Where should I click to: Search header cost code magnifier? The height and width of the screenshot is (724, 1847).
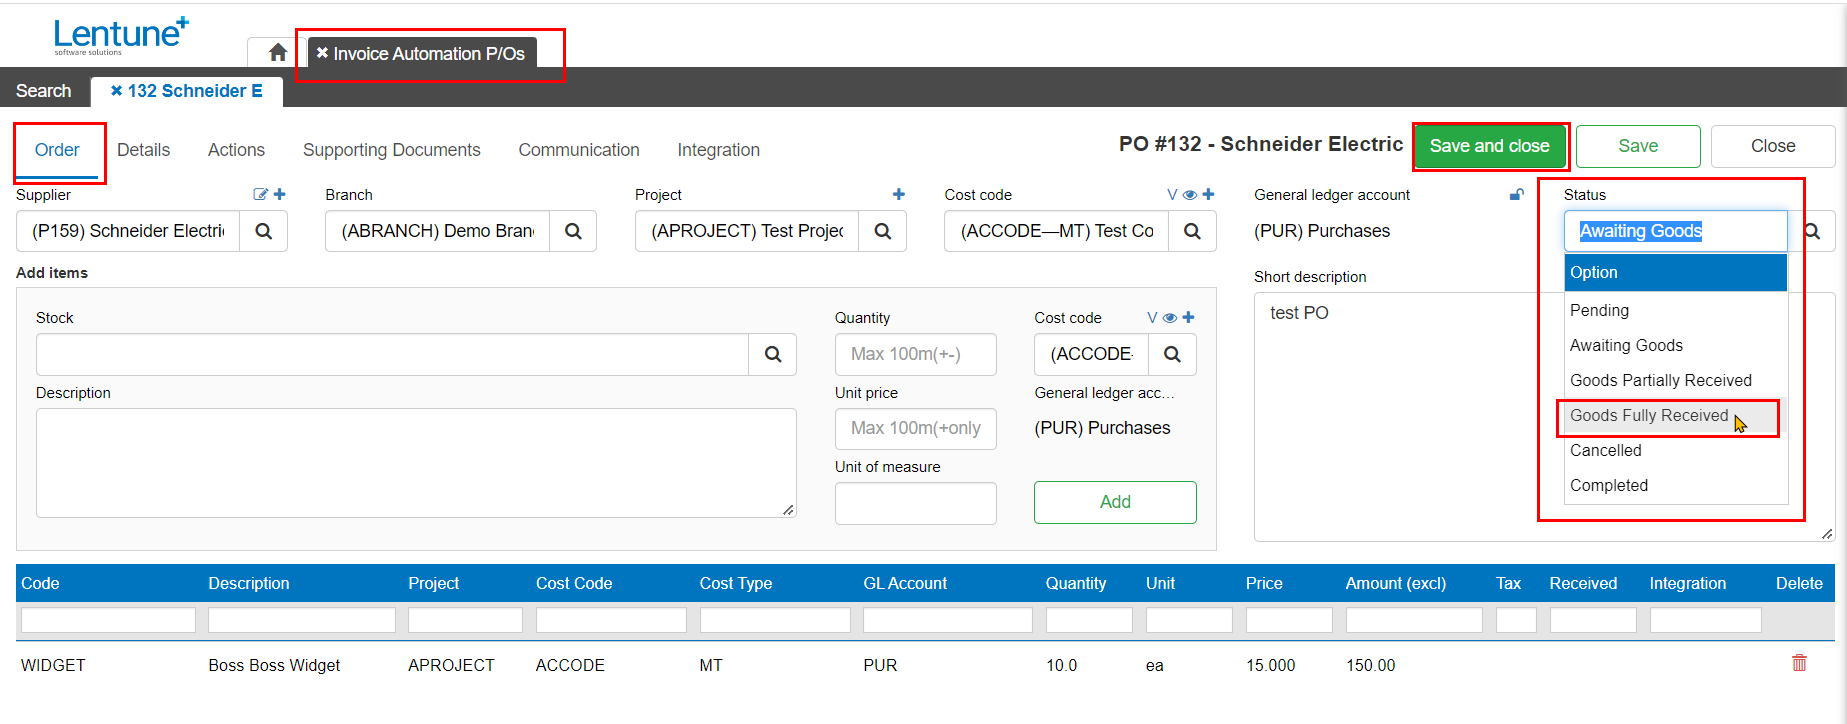pyautogui.click(x=1192, y=231)
